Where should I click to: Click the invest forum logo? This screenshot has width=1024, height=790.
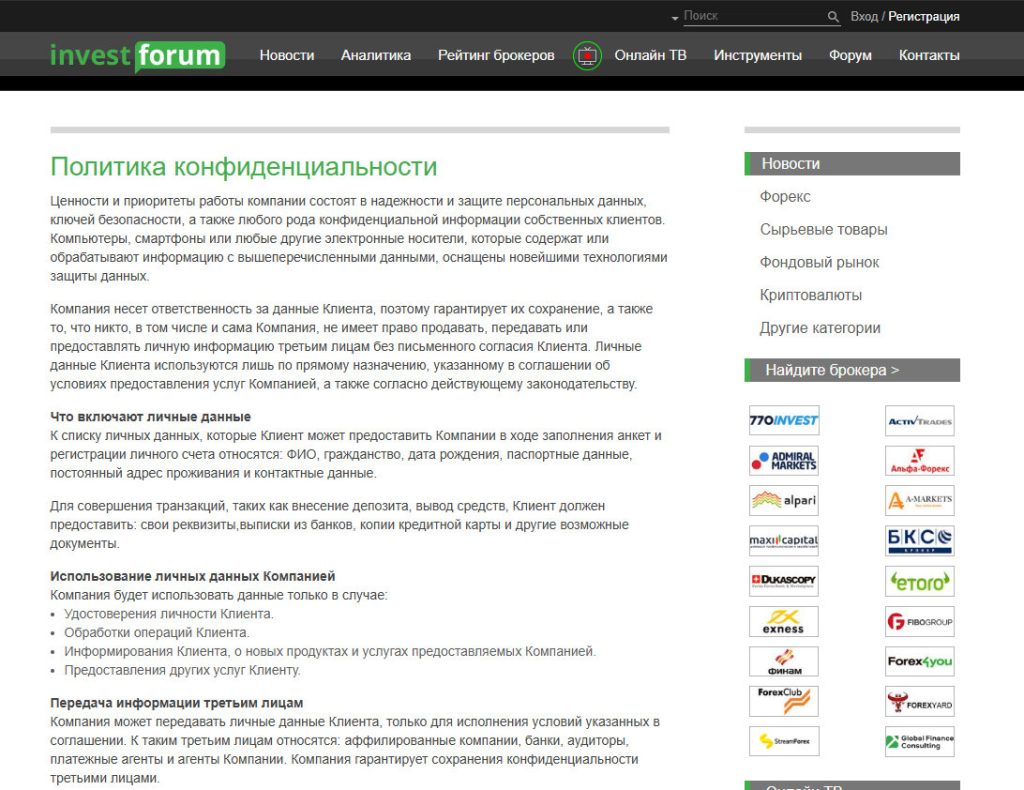(137, 55)
